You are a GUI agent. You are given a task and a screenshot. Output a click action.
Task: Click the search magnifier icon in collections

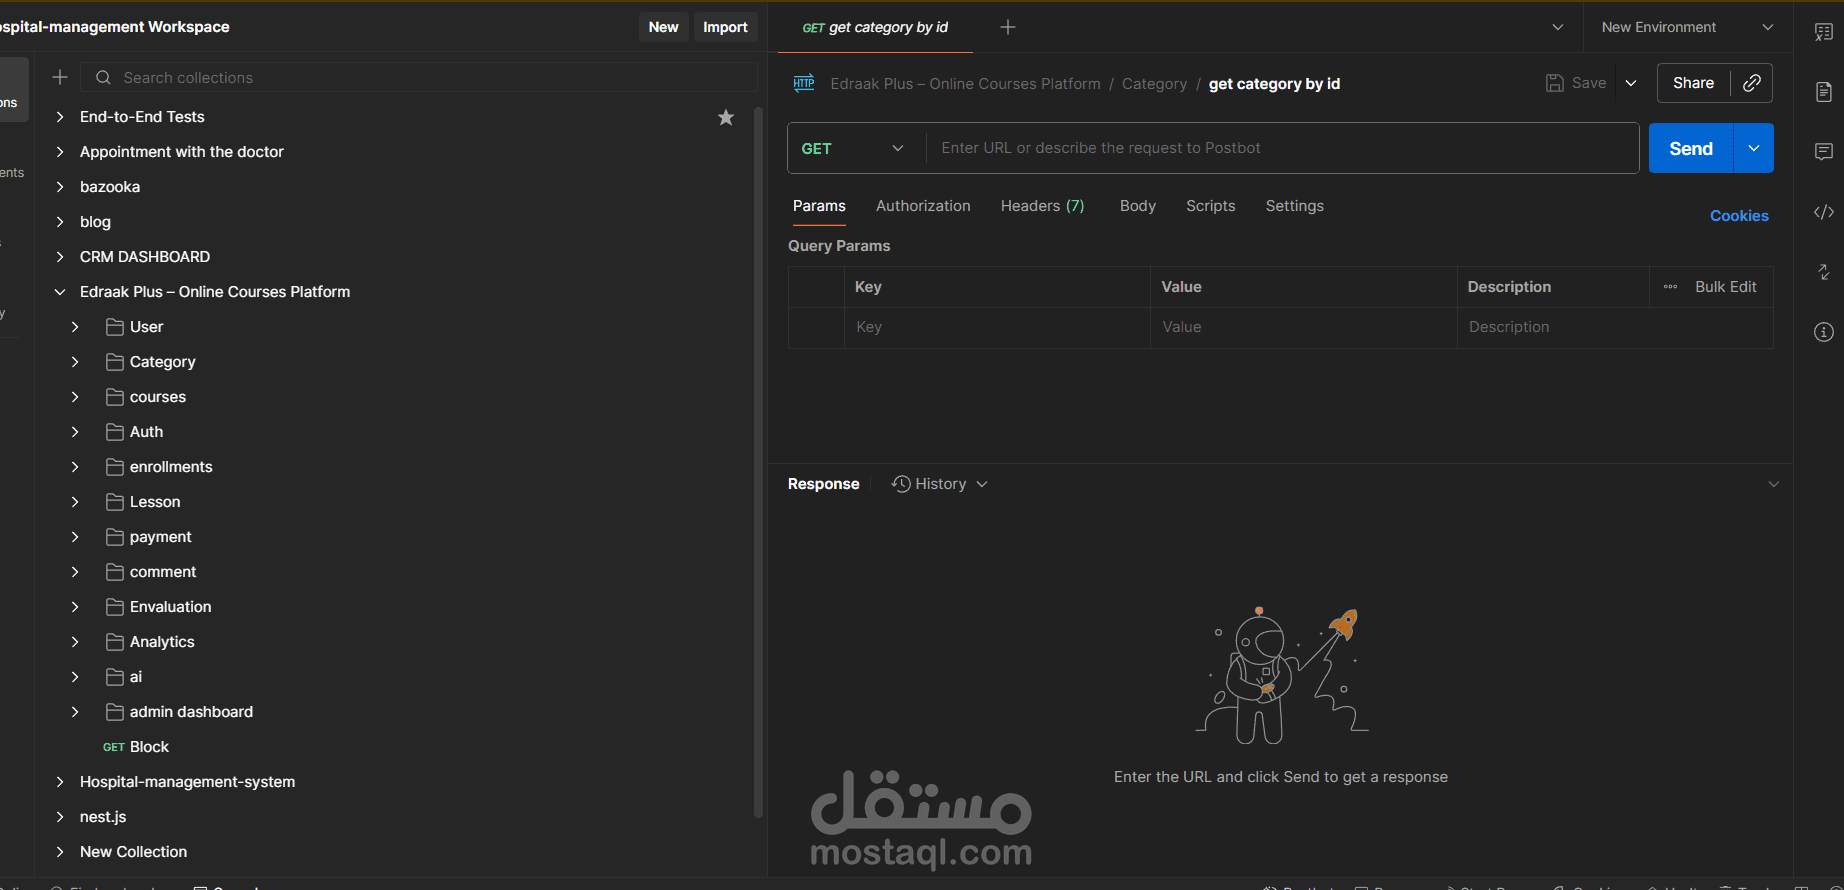[103, 77]
